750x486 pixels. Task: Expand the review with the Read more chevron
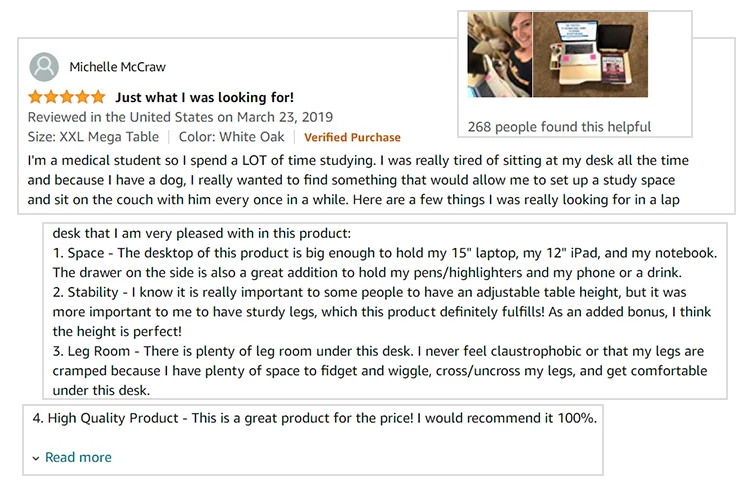[36, 458]
